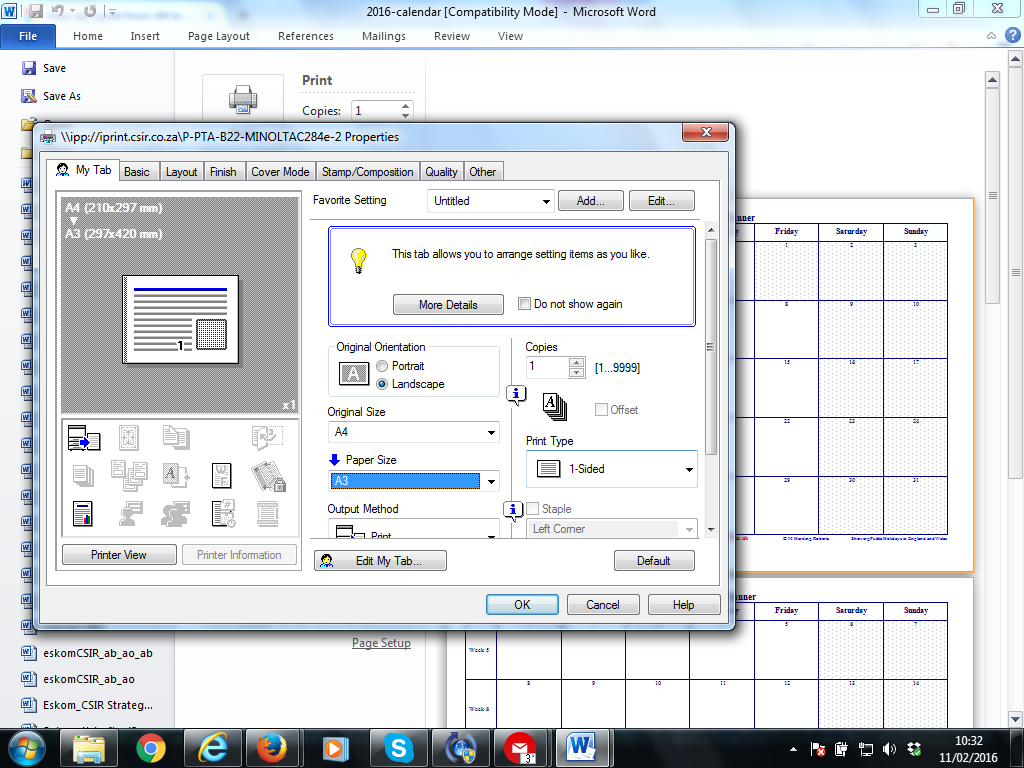Toggle the Staple checkbox
This screenshot has width=1024, height=768.
point(532,509)
